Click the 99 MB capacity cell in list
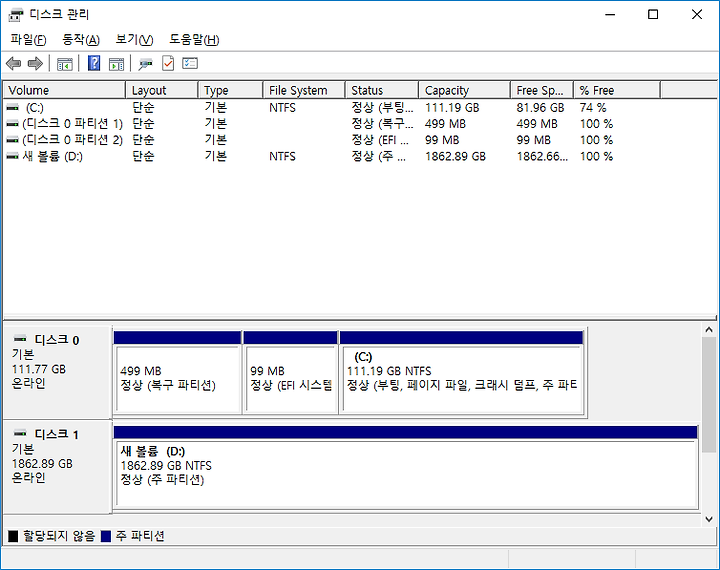 pos(442,140)
